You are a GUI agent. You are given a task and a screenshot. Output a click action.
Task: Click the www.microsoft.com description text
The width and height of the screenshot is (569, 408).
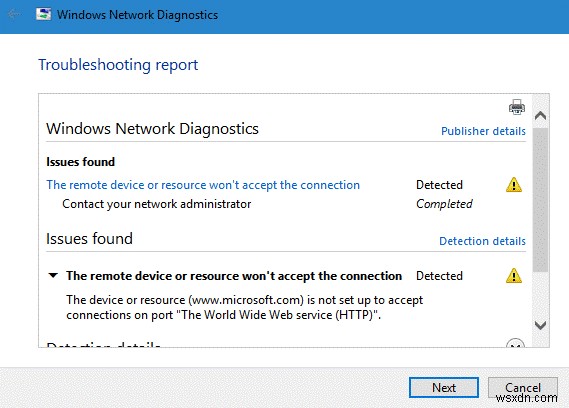[x=244, y=307]
